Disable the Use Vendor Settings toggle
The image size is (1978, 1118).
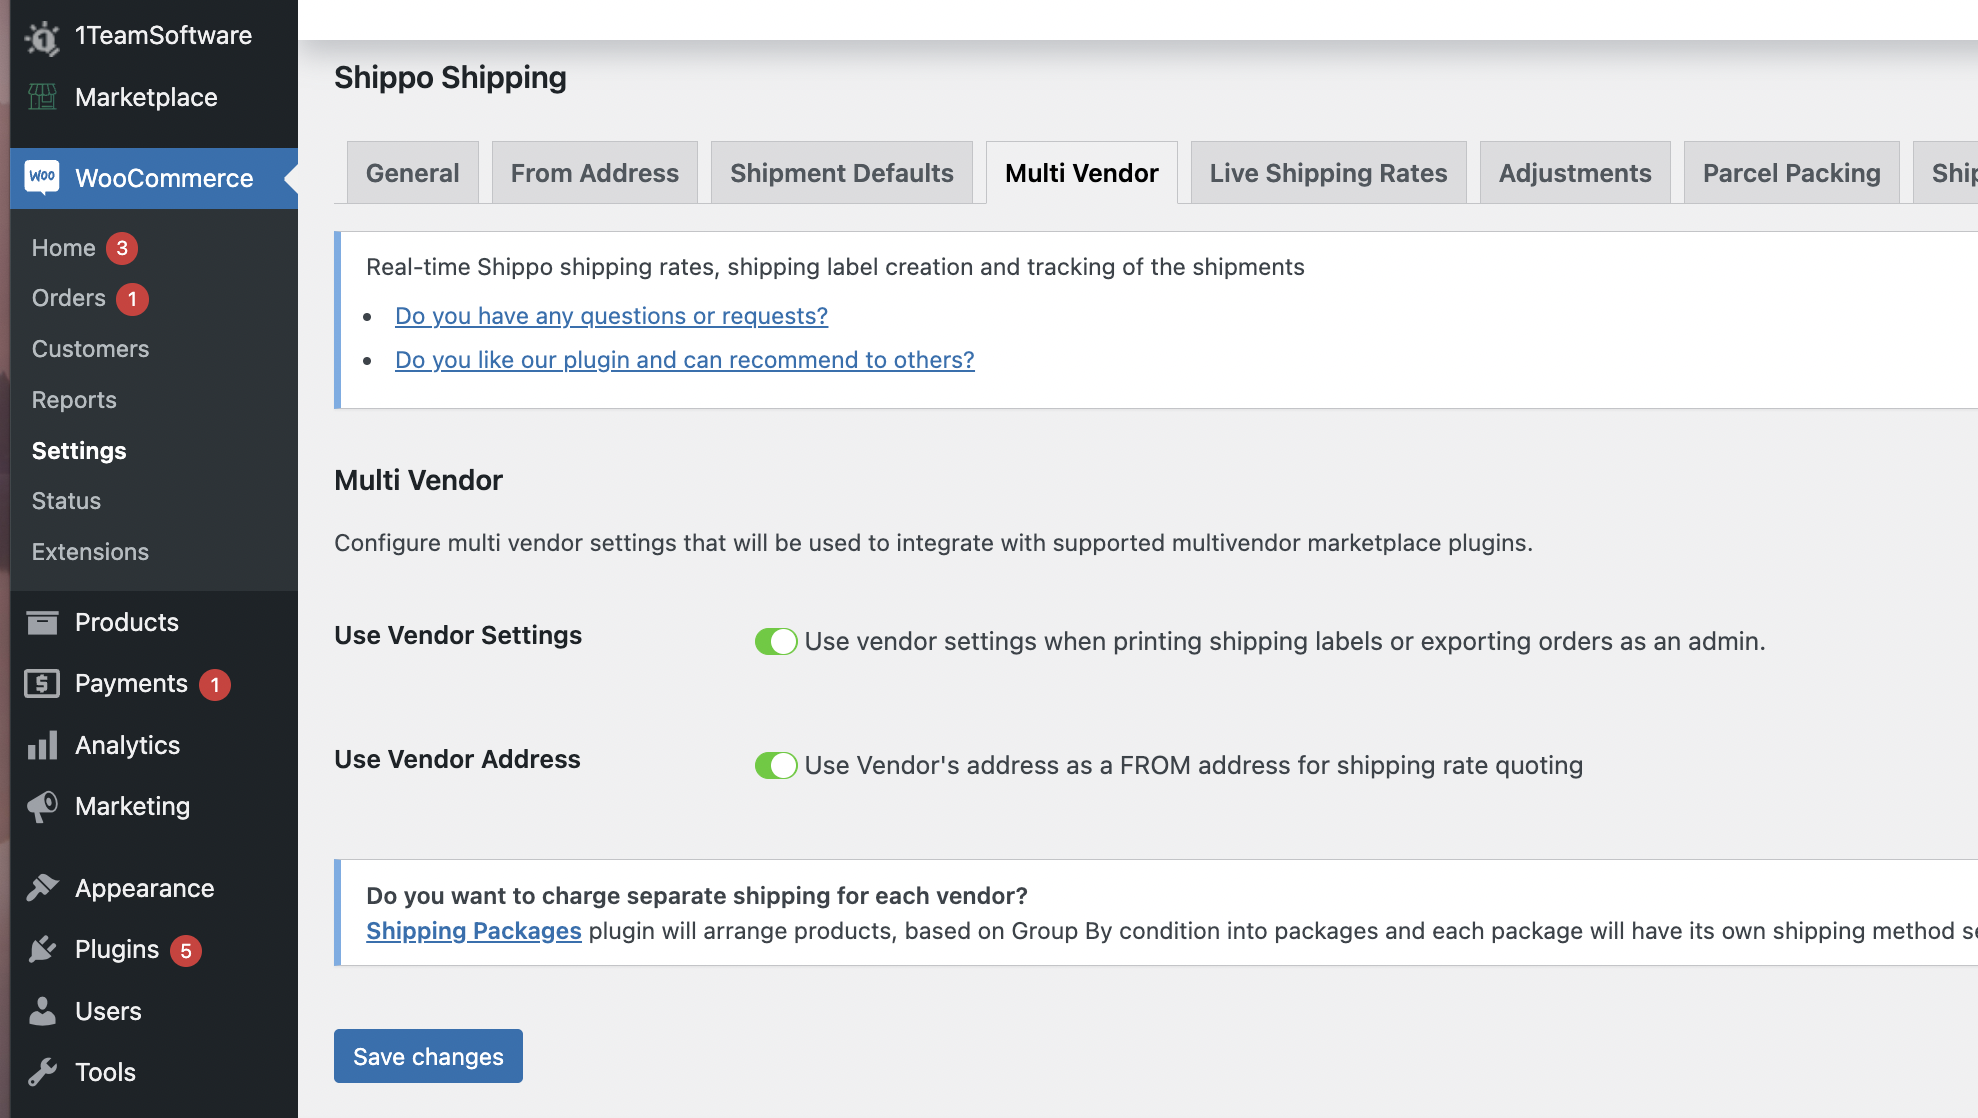[777, 641]
